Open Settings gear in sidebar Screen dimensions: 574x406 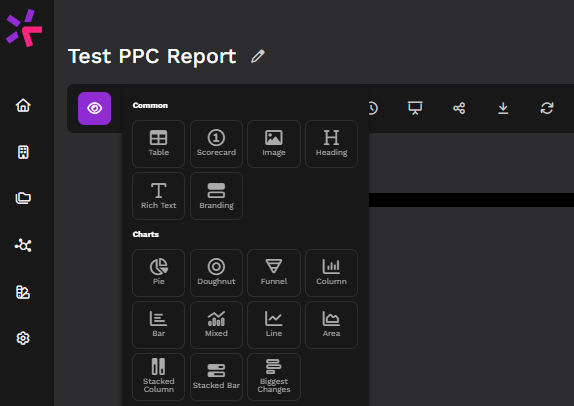coord(23,338)
